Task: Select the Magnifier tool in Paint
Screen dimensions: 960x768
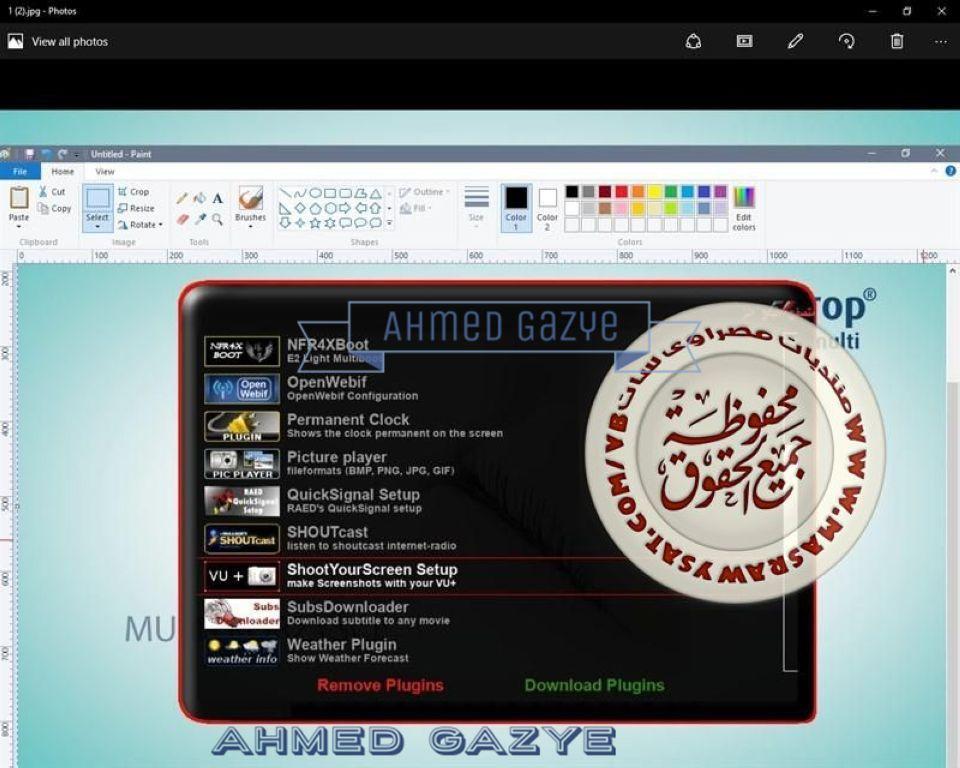Action: coord(217,219)
